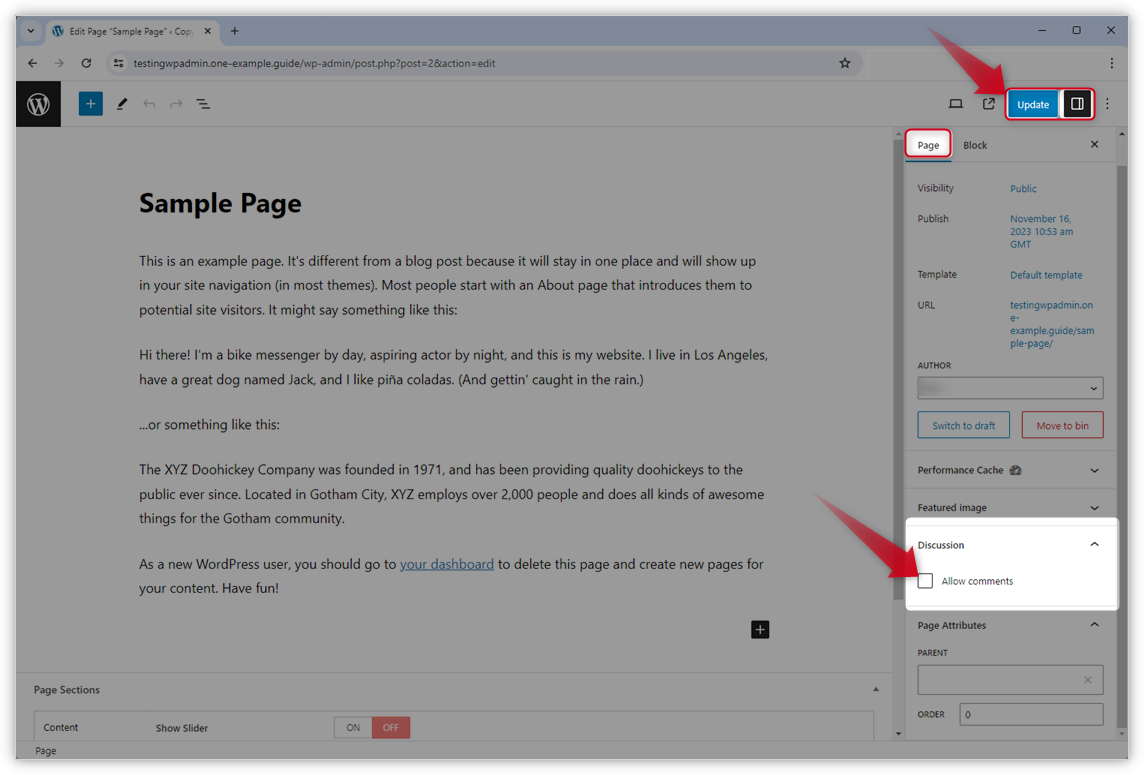
Task: Select the Page tab in the sidebar
Action: (x=927, y=144)
